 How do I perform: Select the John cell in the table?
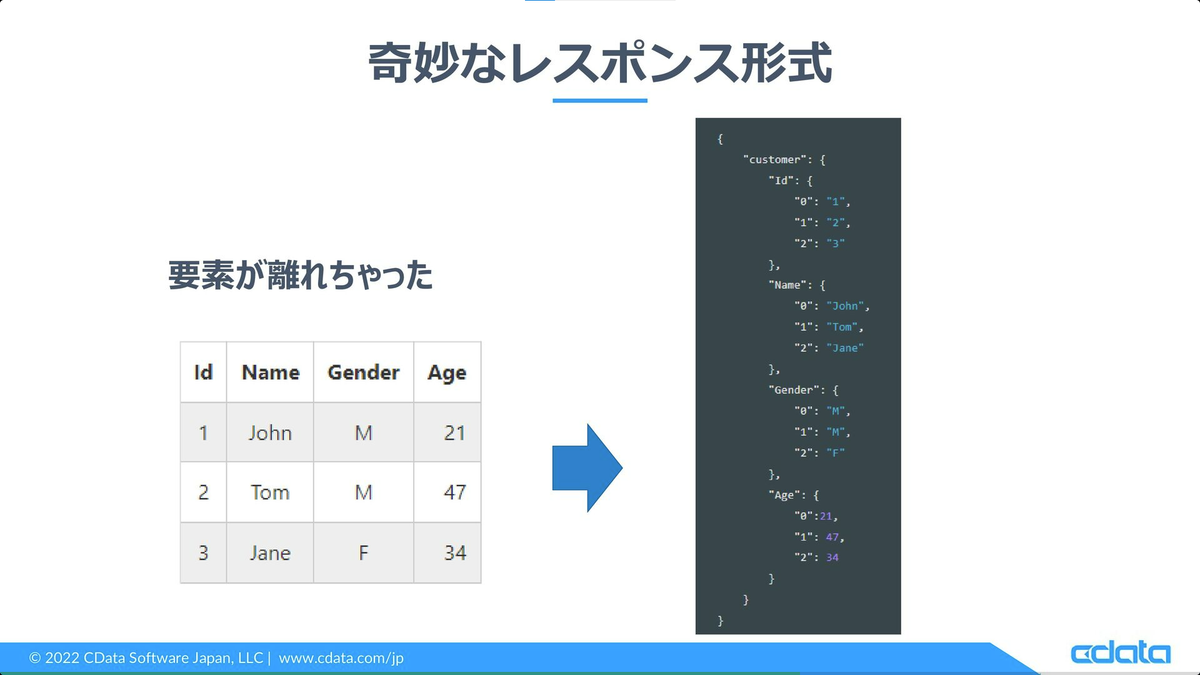[270, 432]
